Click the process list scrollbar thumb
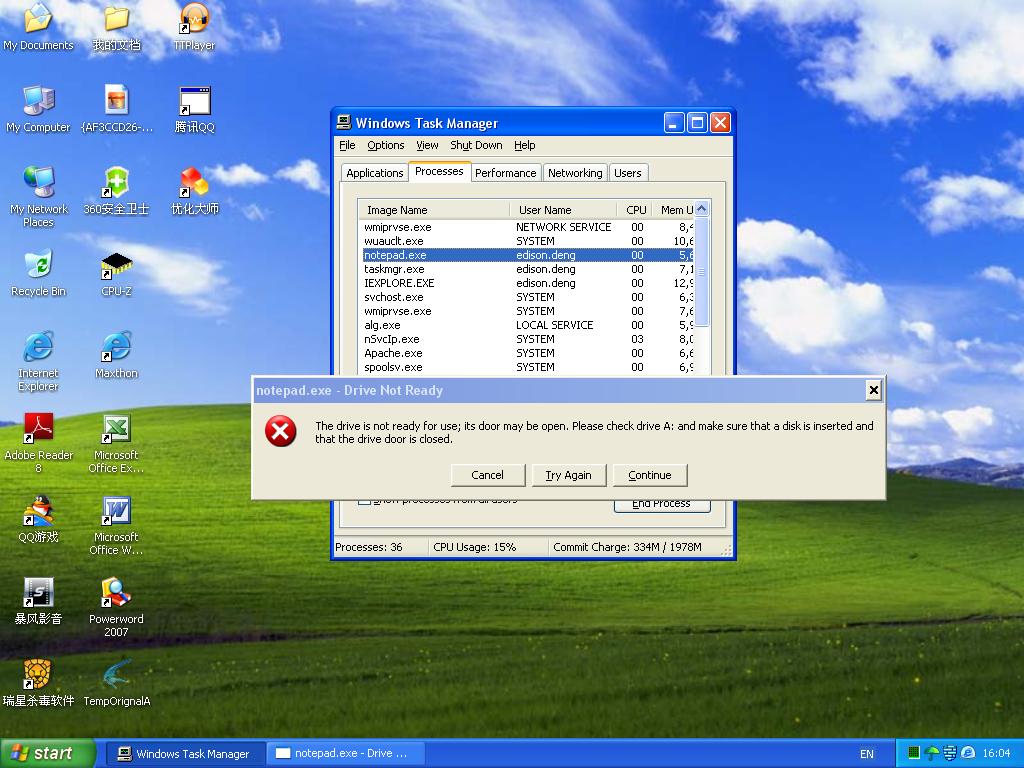The height and width of the screenshot is (768, 1024). tap(702, 272)
